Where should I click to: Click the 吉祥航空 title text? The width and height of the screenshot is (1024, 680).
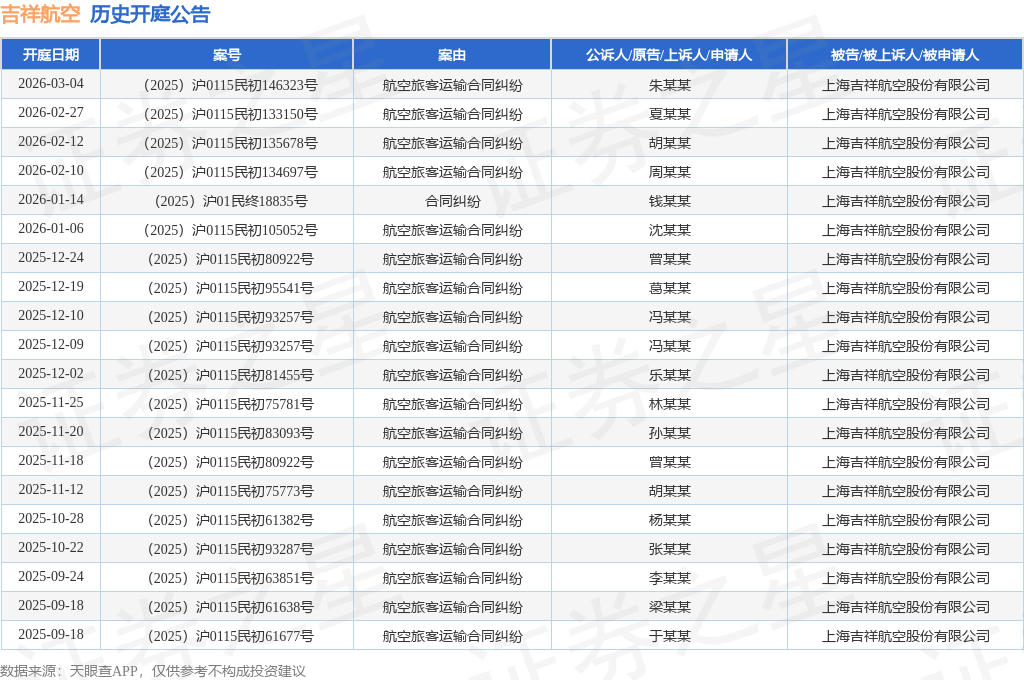(x=40, y=14)
